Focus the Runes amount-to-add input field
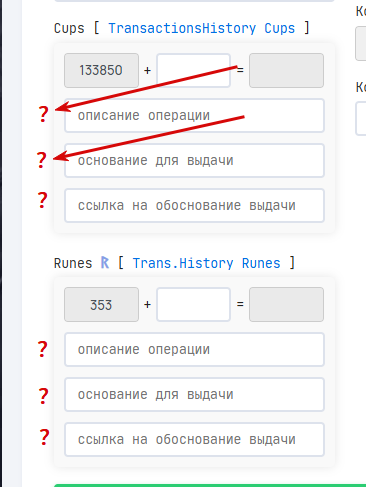 pyautogui.click(x=194, y=305)
